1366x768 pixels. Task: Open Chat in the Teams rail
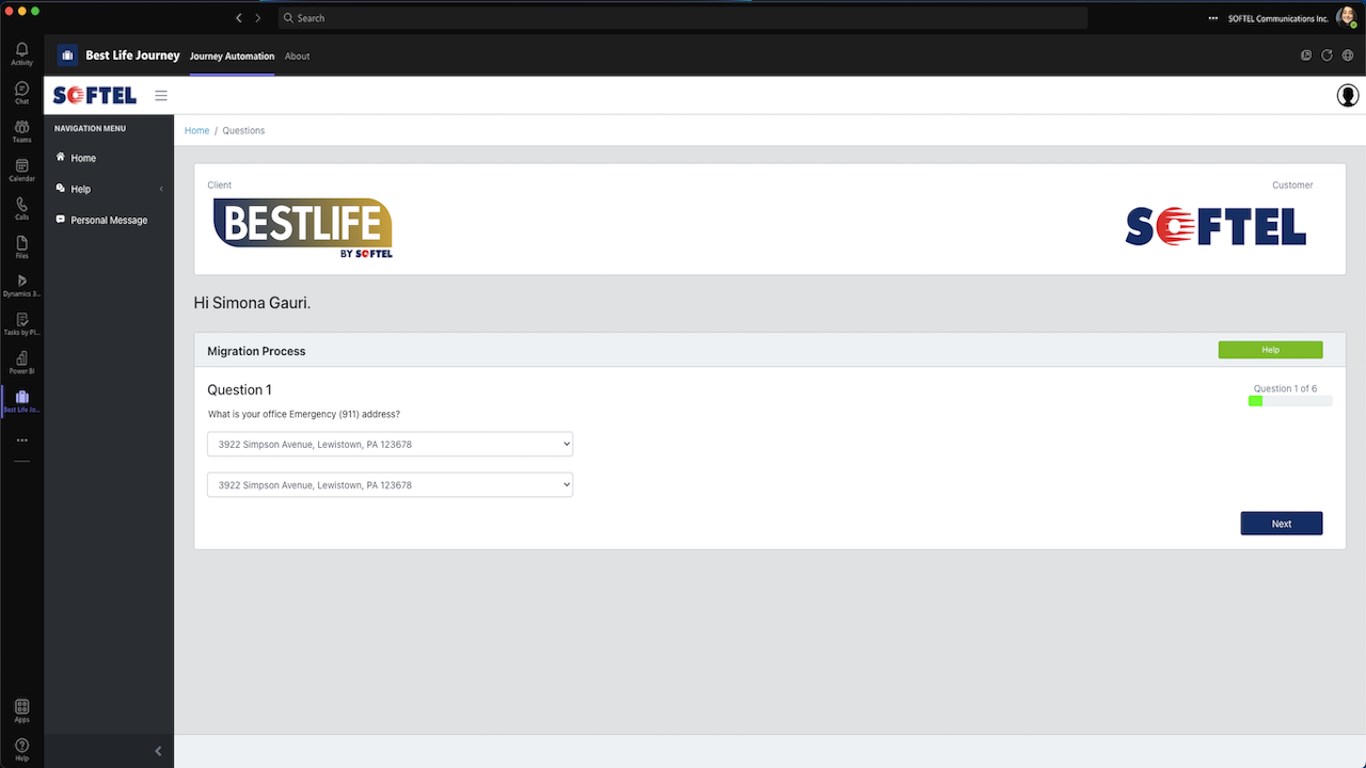[22, 93]
